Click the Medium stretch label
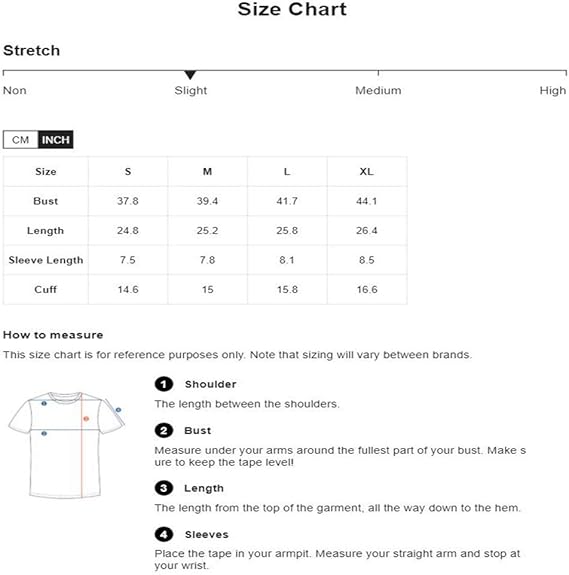This screenshot has height=575, width=569. (x=378, y=91)
